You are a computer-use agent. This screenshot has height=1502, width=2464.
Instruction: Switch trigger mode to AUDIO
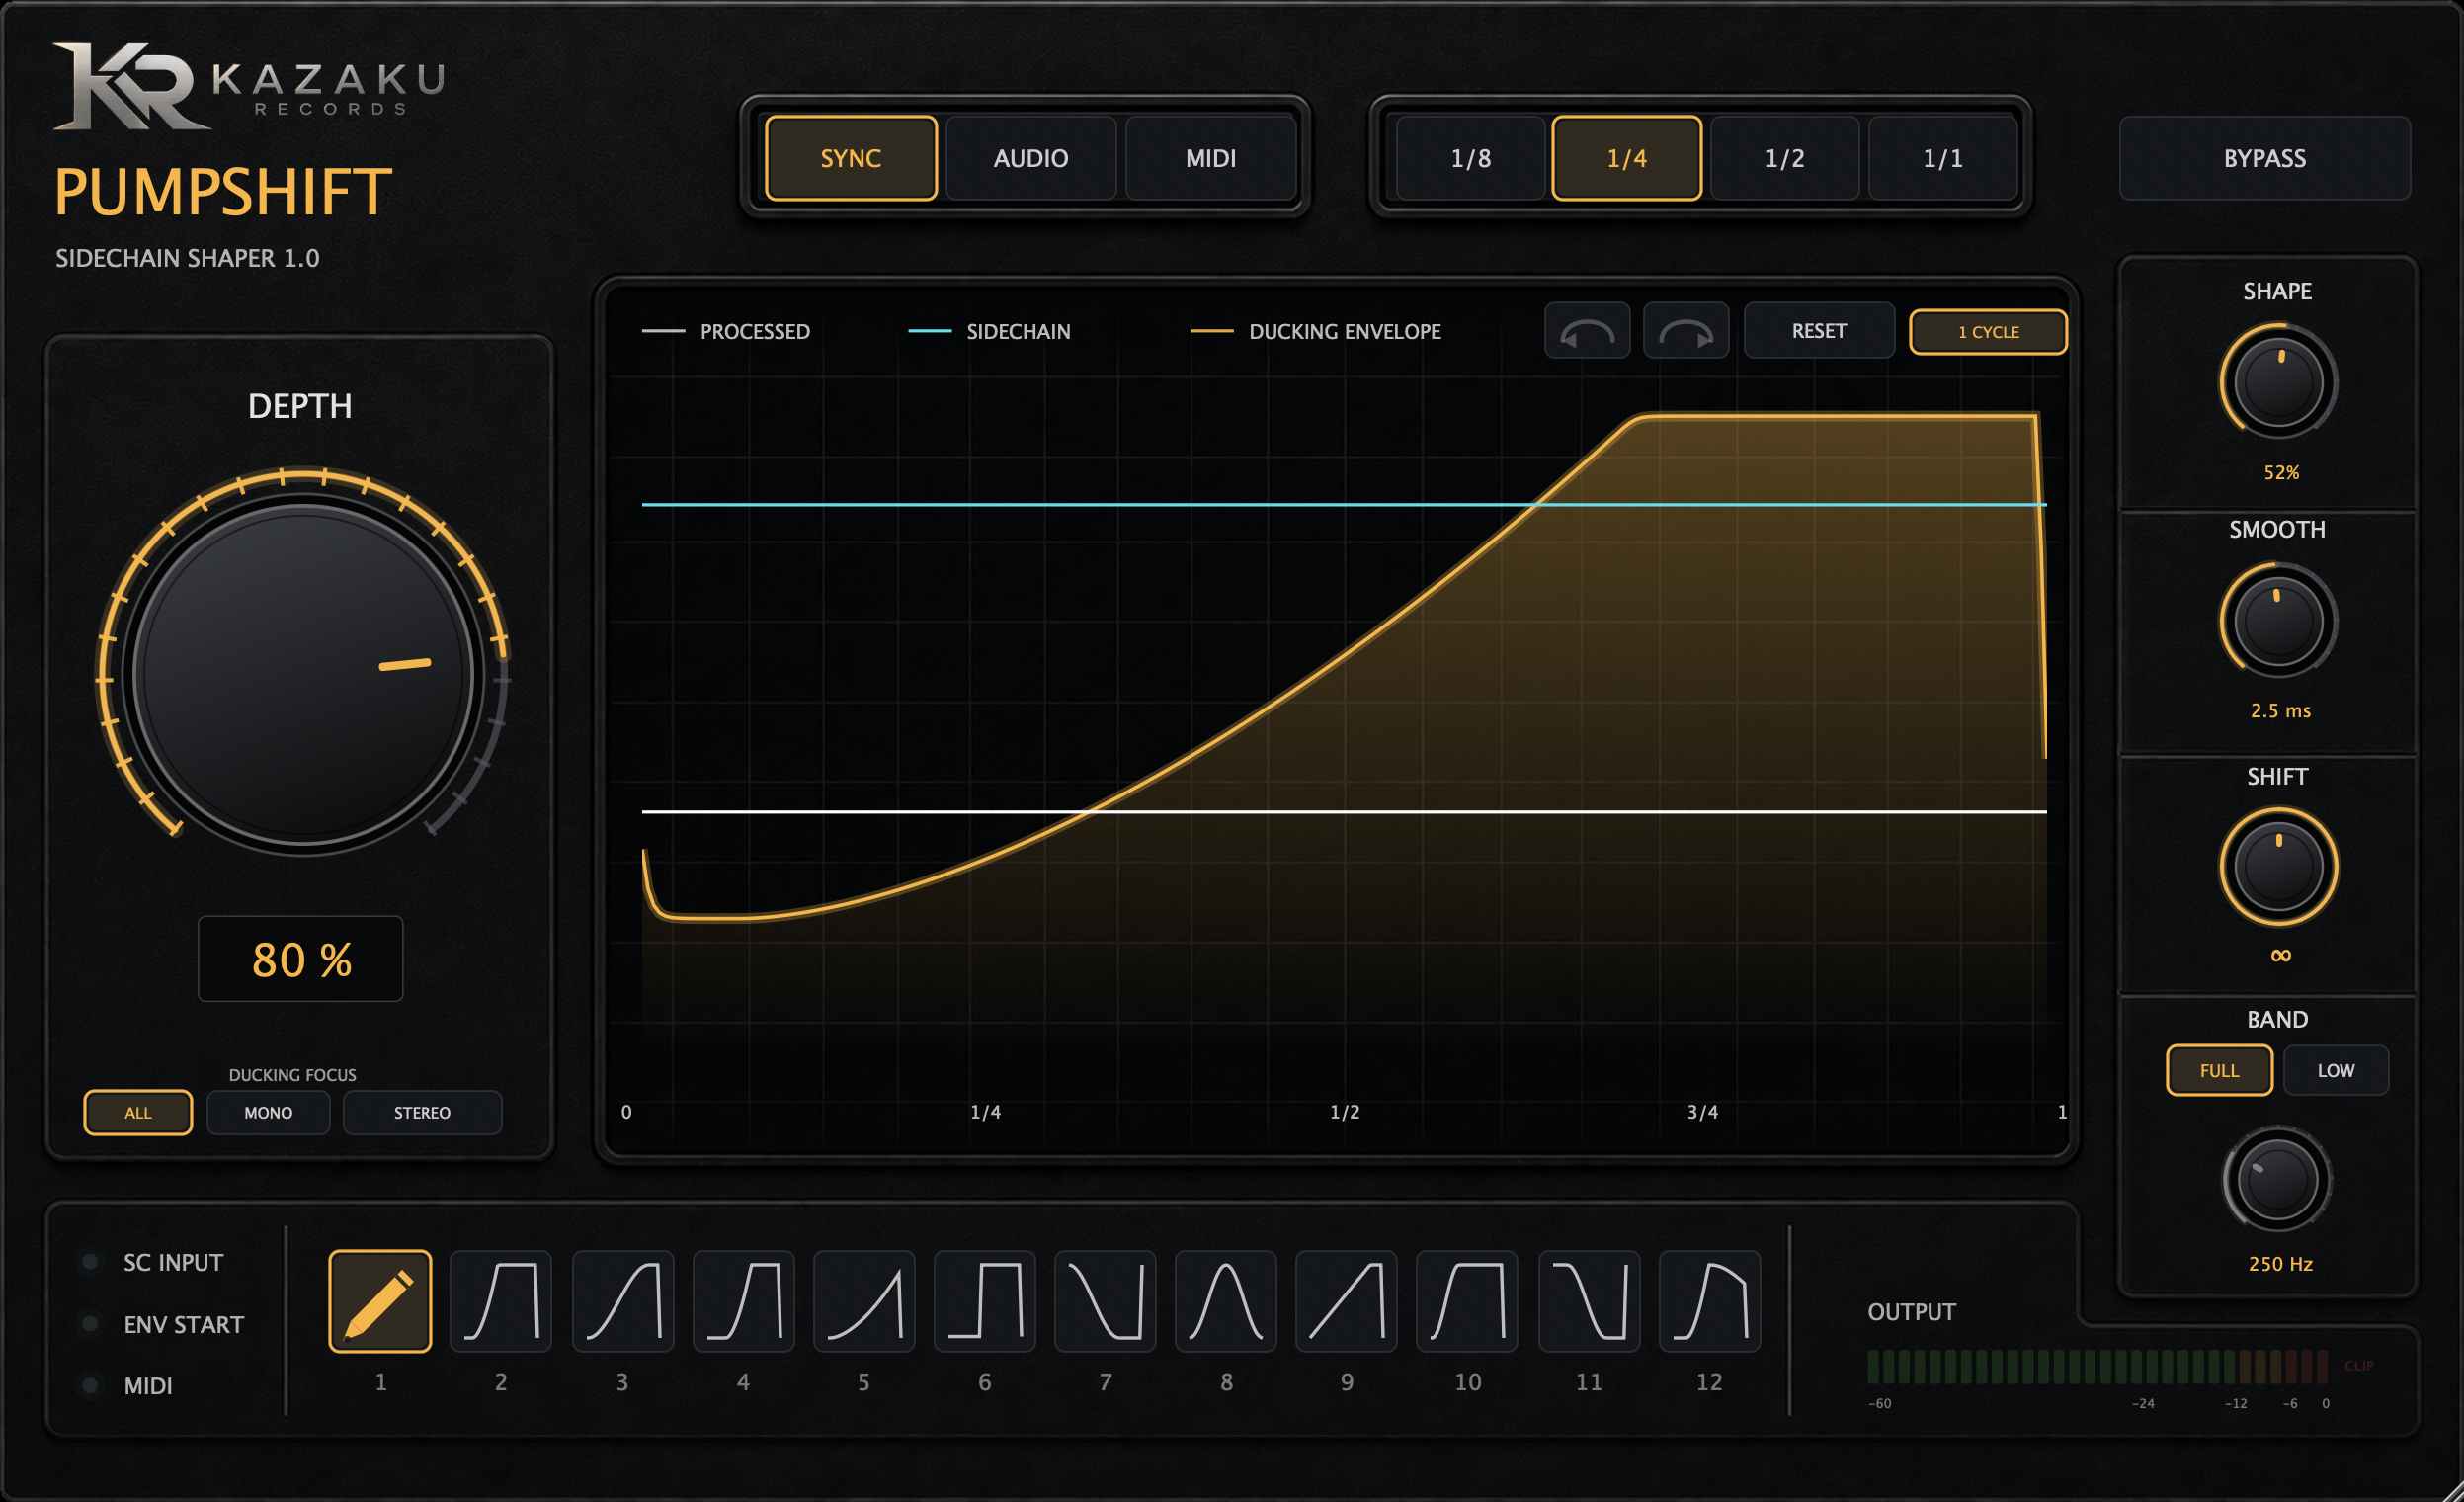1031,158
